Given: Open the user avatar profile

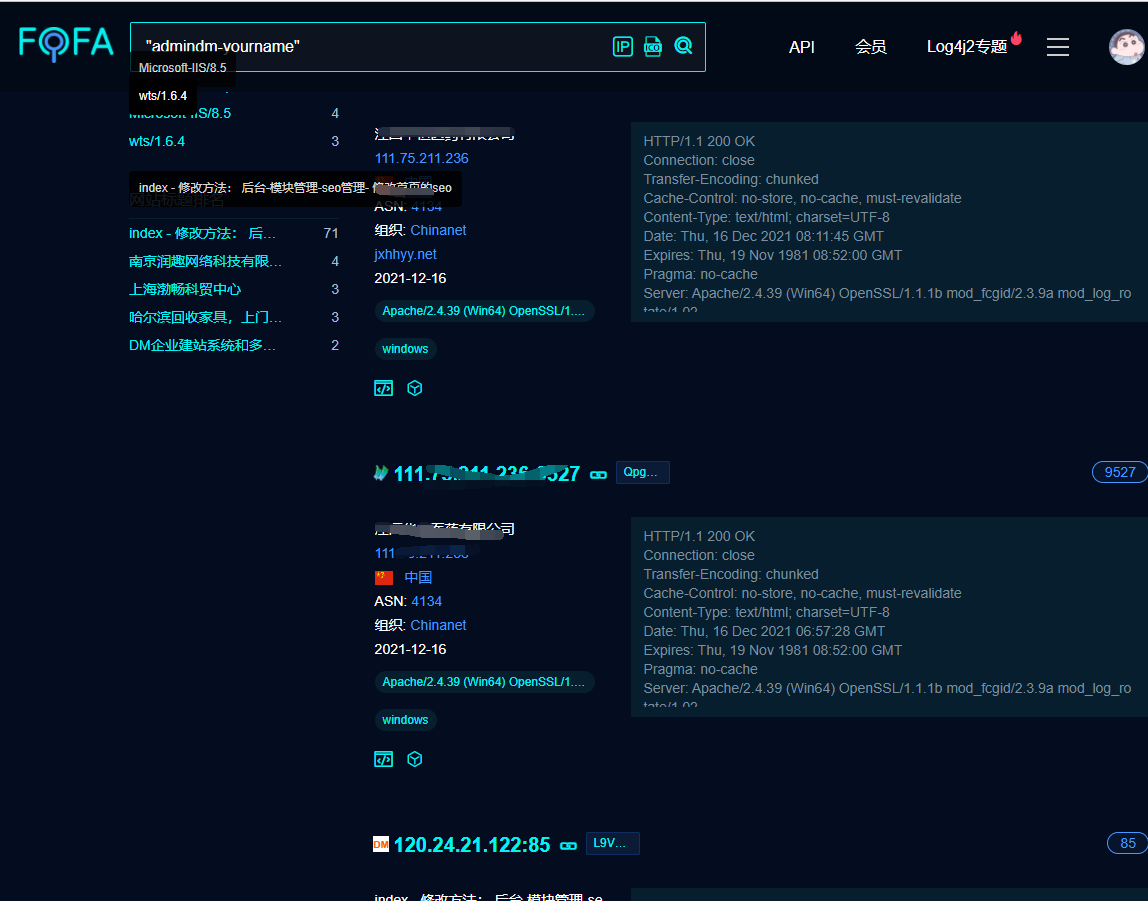Looking at the screenshot, I should pos(1126,47).
